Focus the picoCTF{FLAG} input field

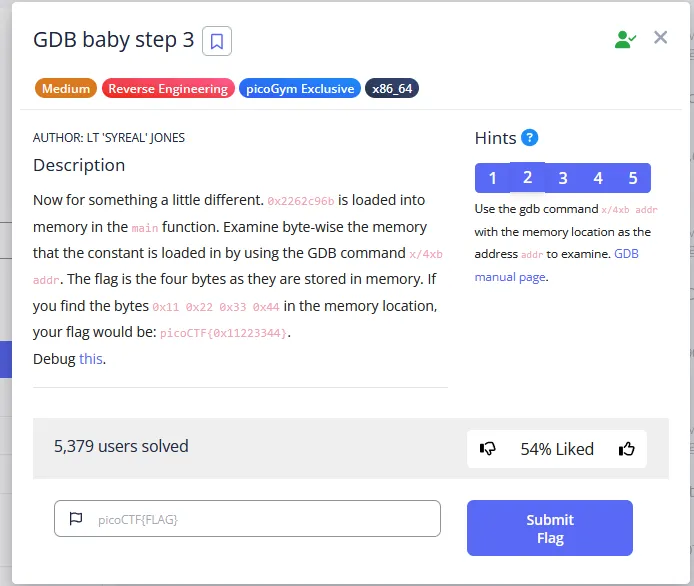(x=260, y=519)
